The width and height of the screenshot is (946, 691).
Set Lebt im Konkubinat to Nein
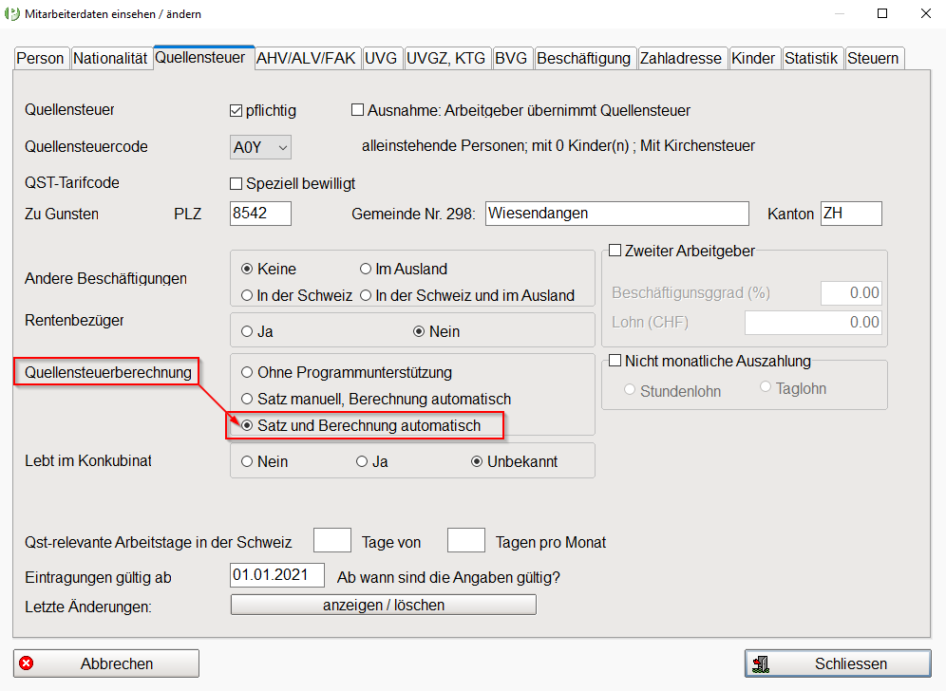tap(247, 462)
